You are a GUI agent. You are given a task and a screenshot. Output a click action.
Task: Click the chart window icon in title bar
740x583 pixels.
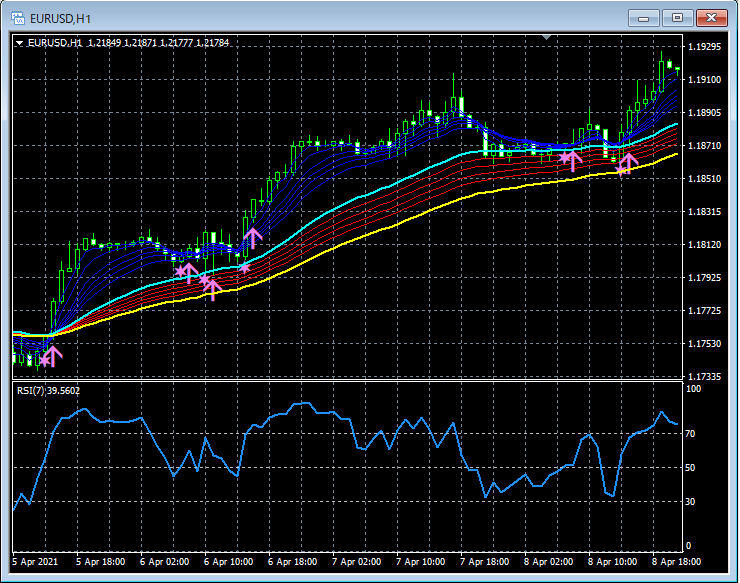pos(18,18)
